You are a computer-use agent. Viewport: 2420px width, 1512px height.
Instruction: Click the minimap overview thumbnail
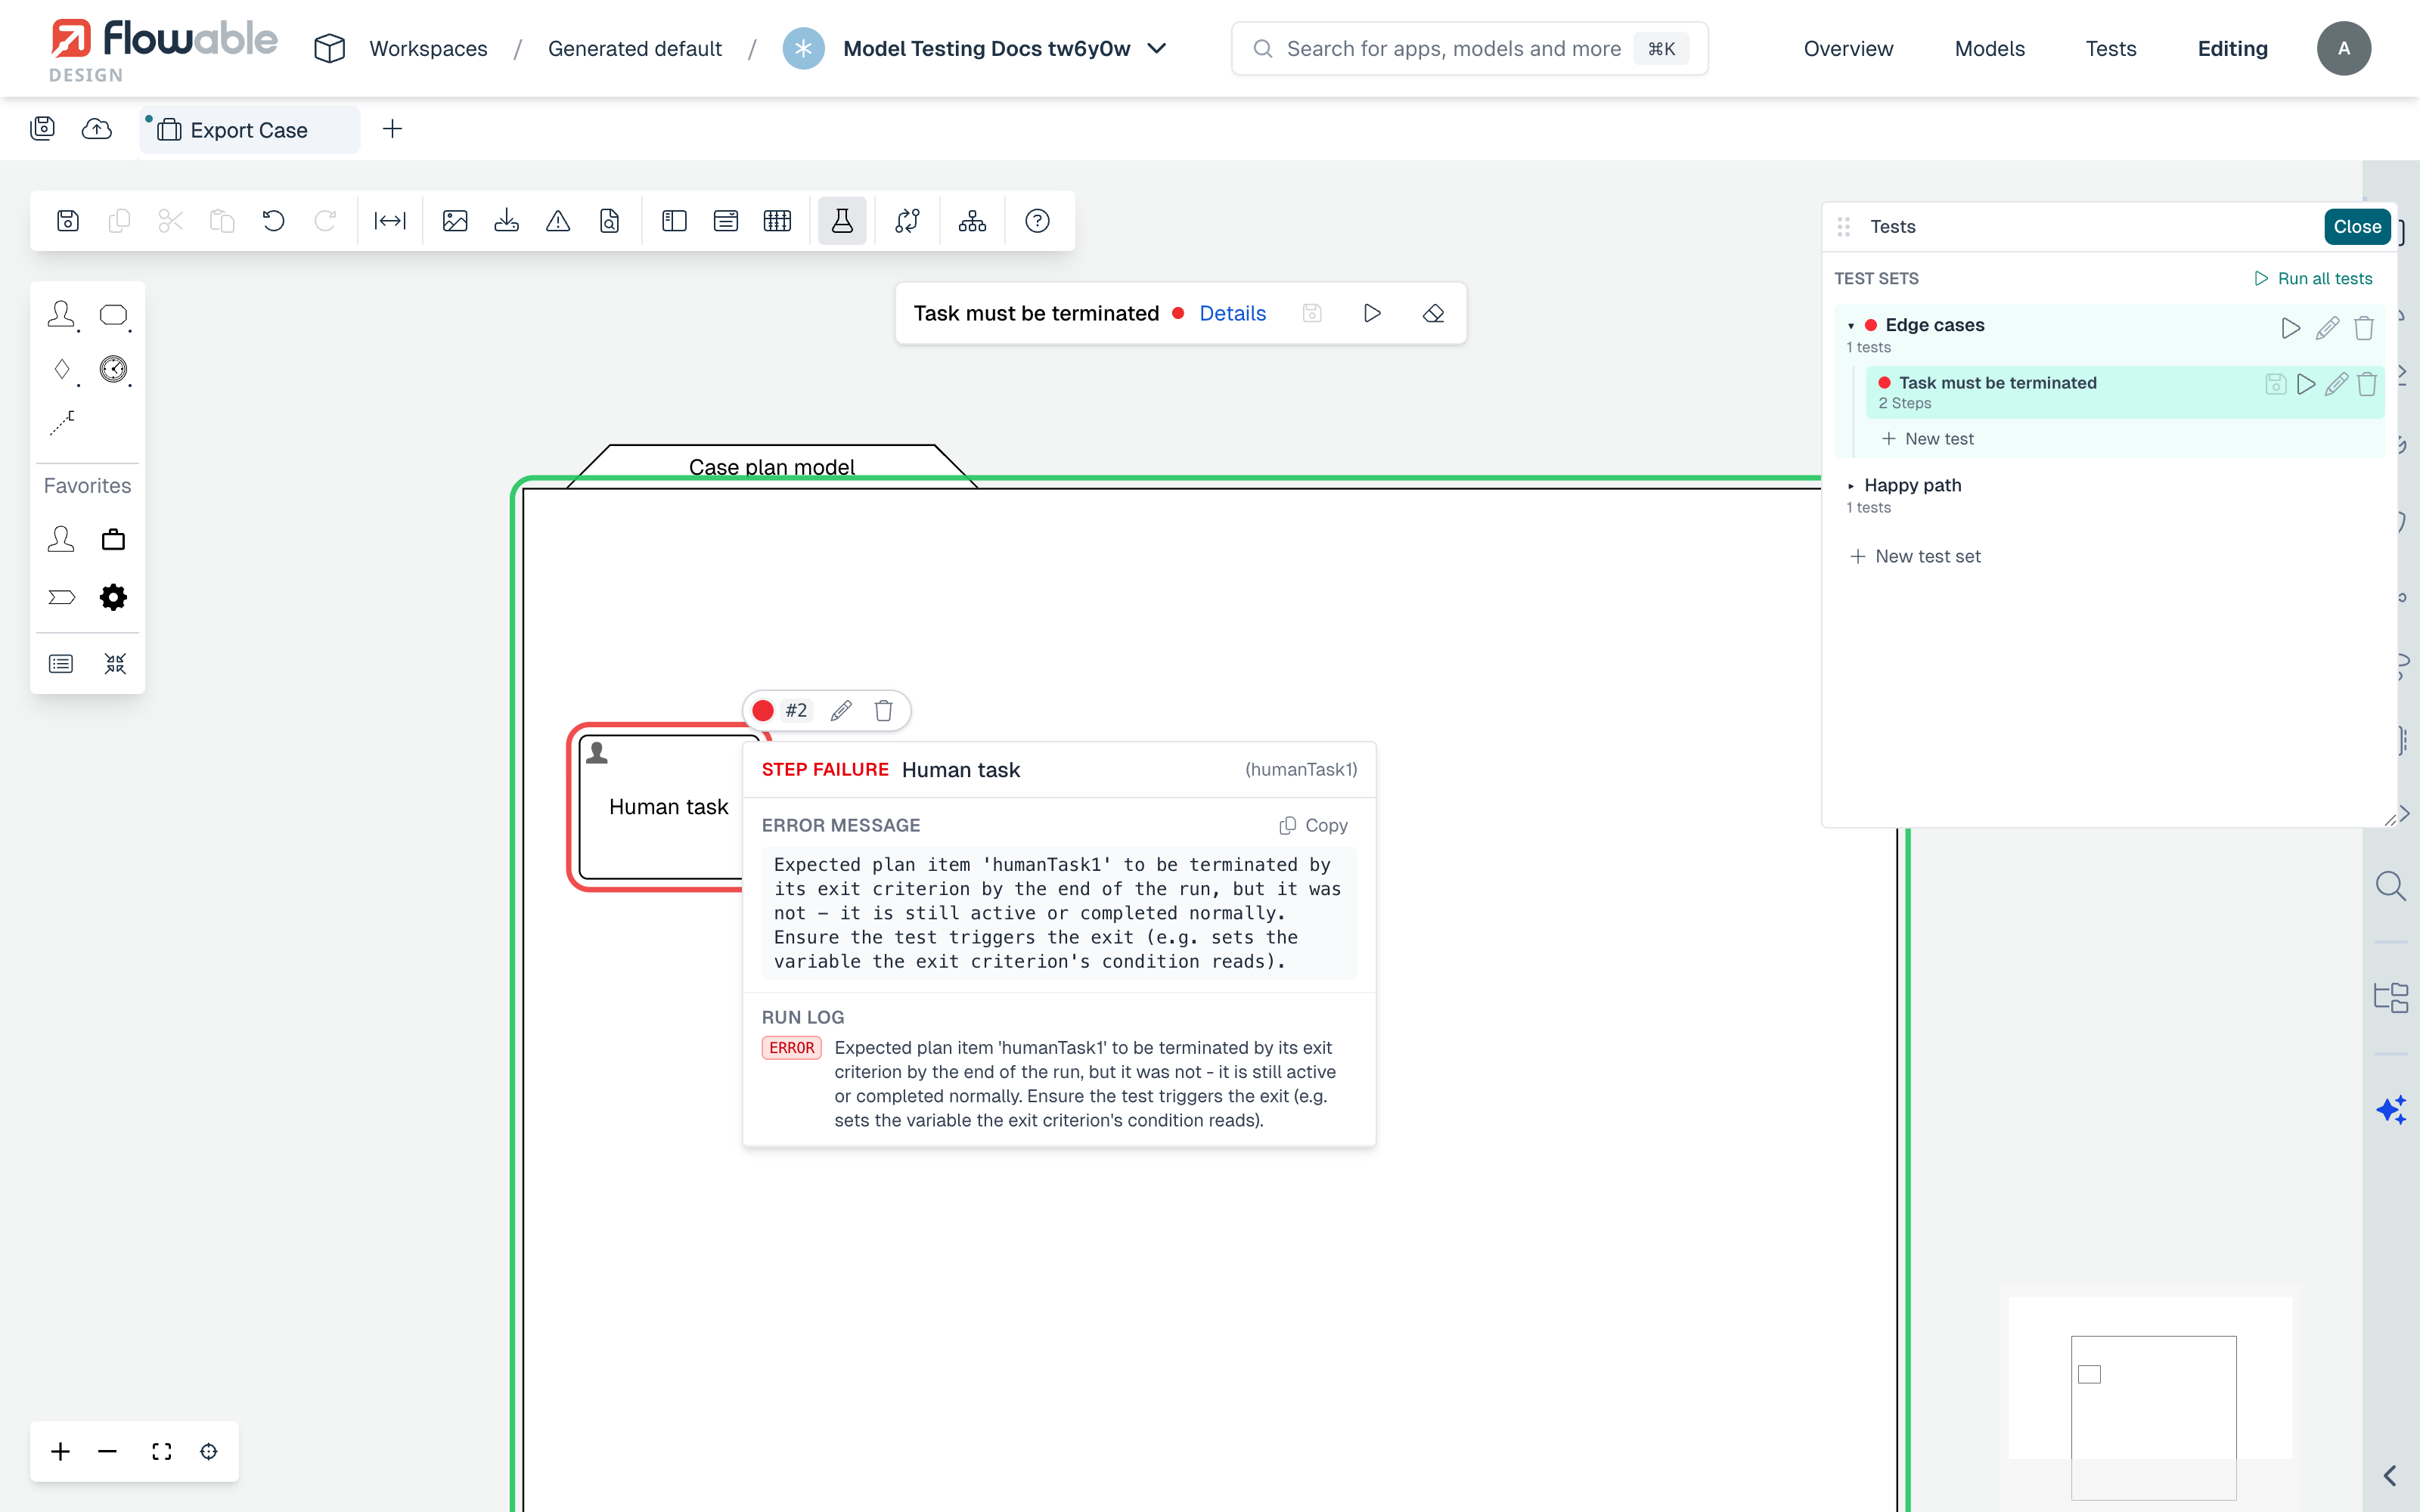2151,1397
